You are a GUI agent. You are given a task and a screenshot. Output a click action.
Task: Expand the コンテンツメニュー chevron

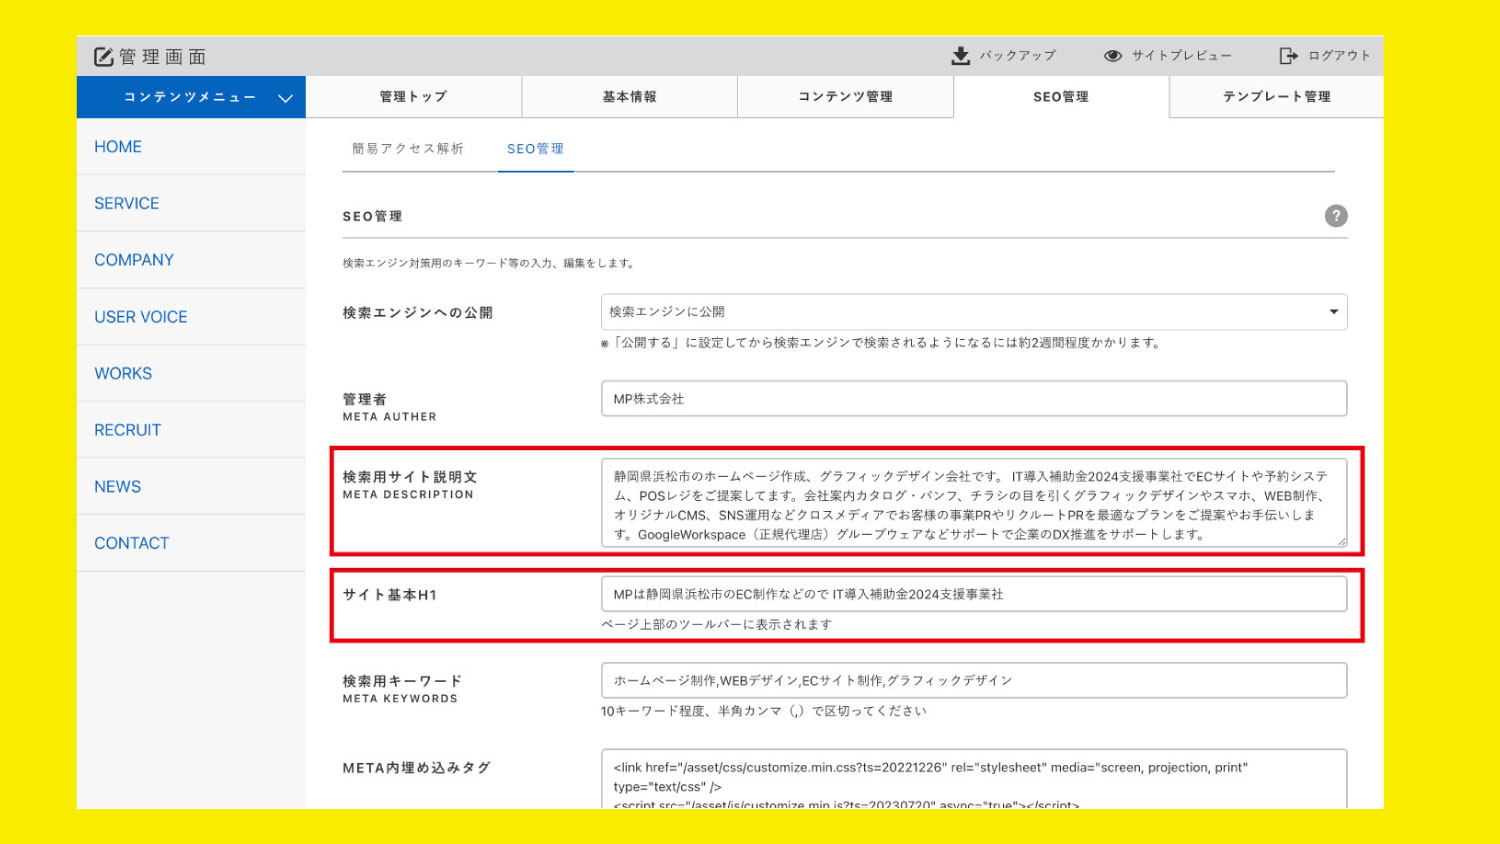[x=285, y=98]
